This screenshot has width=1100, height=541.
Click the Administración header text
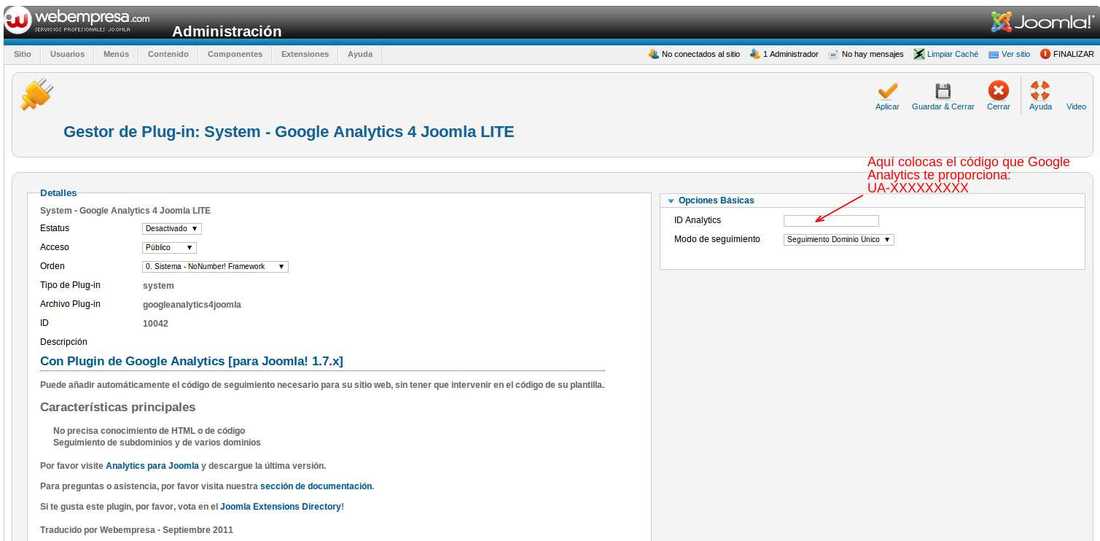(227, 32)
